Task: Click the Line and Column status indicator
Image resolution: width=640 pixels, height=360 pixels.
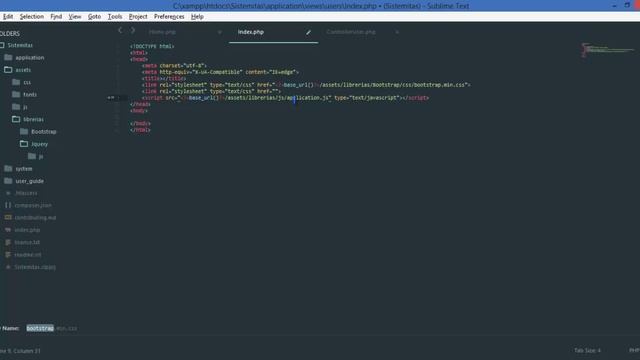Action: 20,351
